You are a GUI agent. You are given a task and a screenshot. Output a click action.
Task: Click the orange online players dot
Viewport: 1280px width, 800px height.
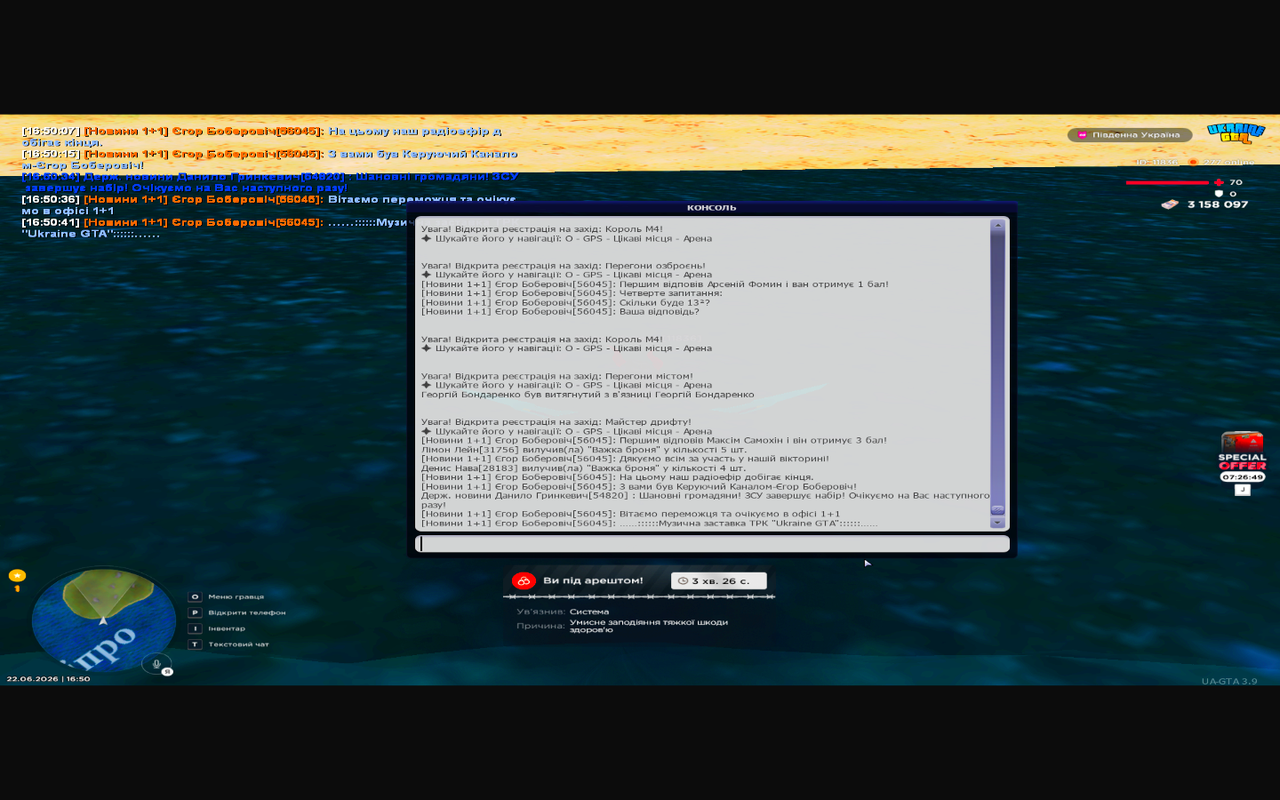pos(1193,161)
